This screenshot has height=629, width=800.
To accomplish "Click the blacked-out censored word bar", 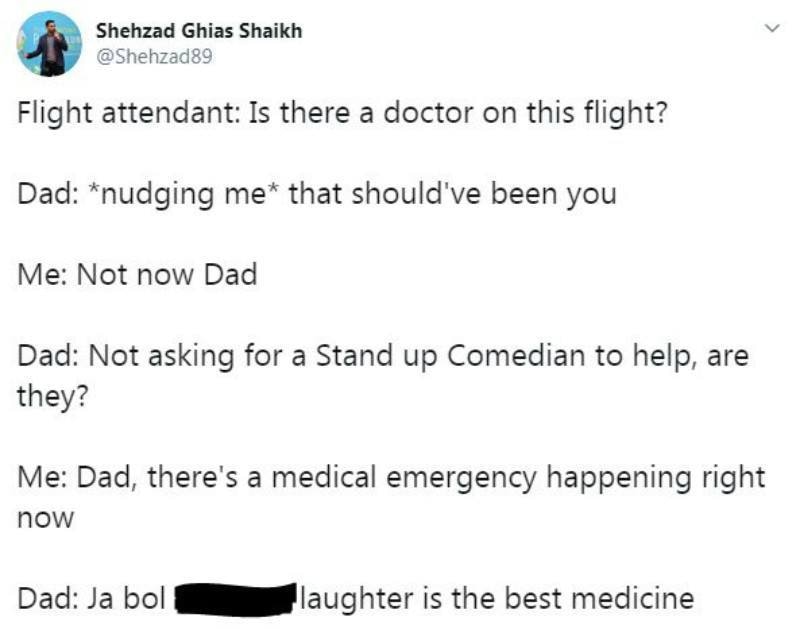I will [x=236, y=599].
